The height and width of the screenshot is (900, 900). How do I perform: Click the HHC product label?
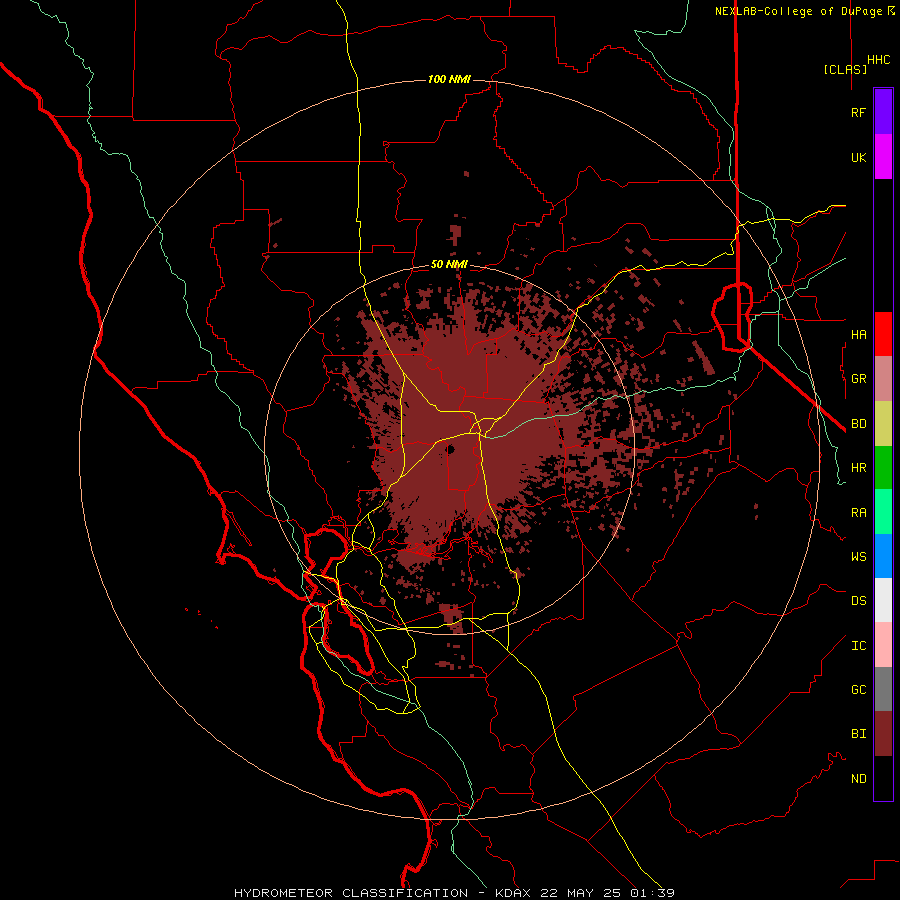click(879, 60)
